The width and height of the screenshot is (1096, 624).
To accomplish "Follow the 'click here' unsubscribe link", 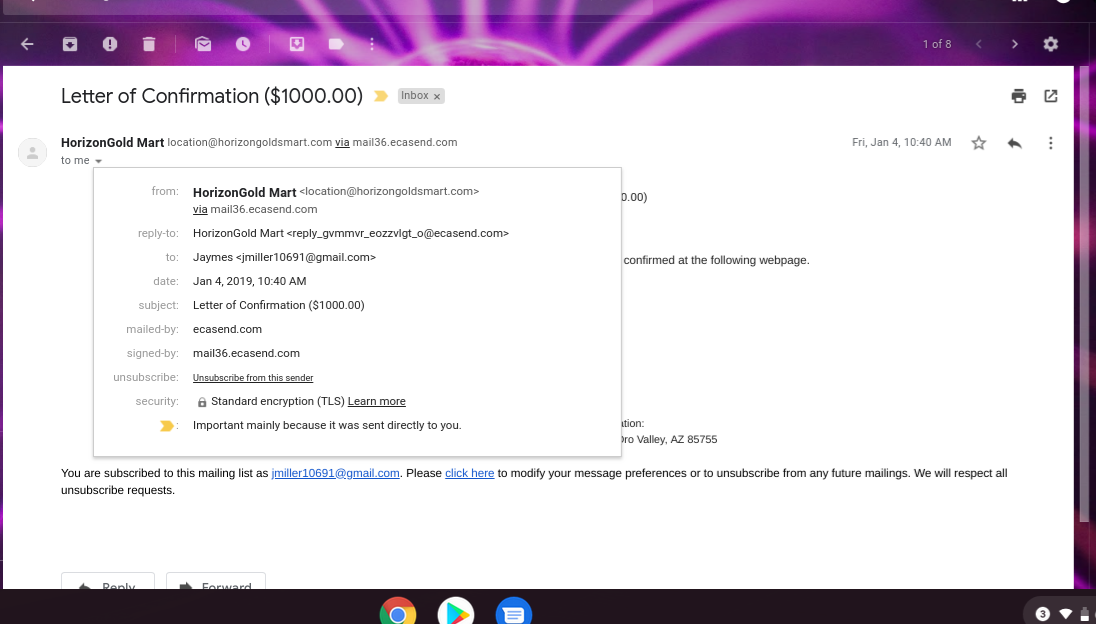I will pos(470,474).
